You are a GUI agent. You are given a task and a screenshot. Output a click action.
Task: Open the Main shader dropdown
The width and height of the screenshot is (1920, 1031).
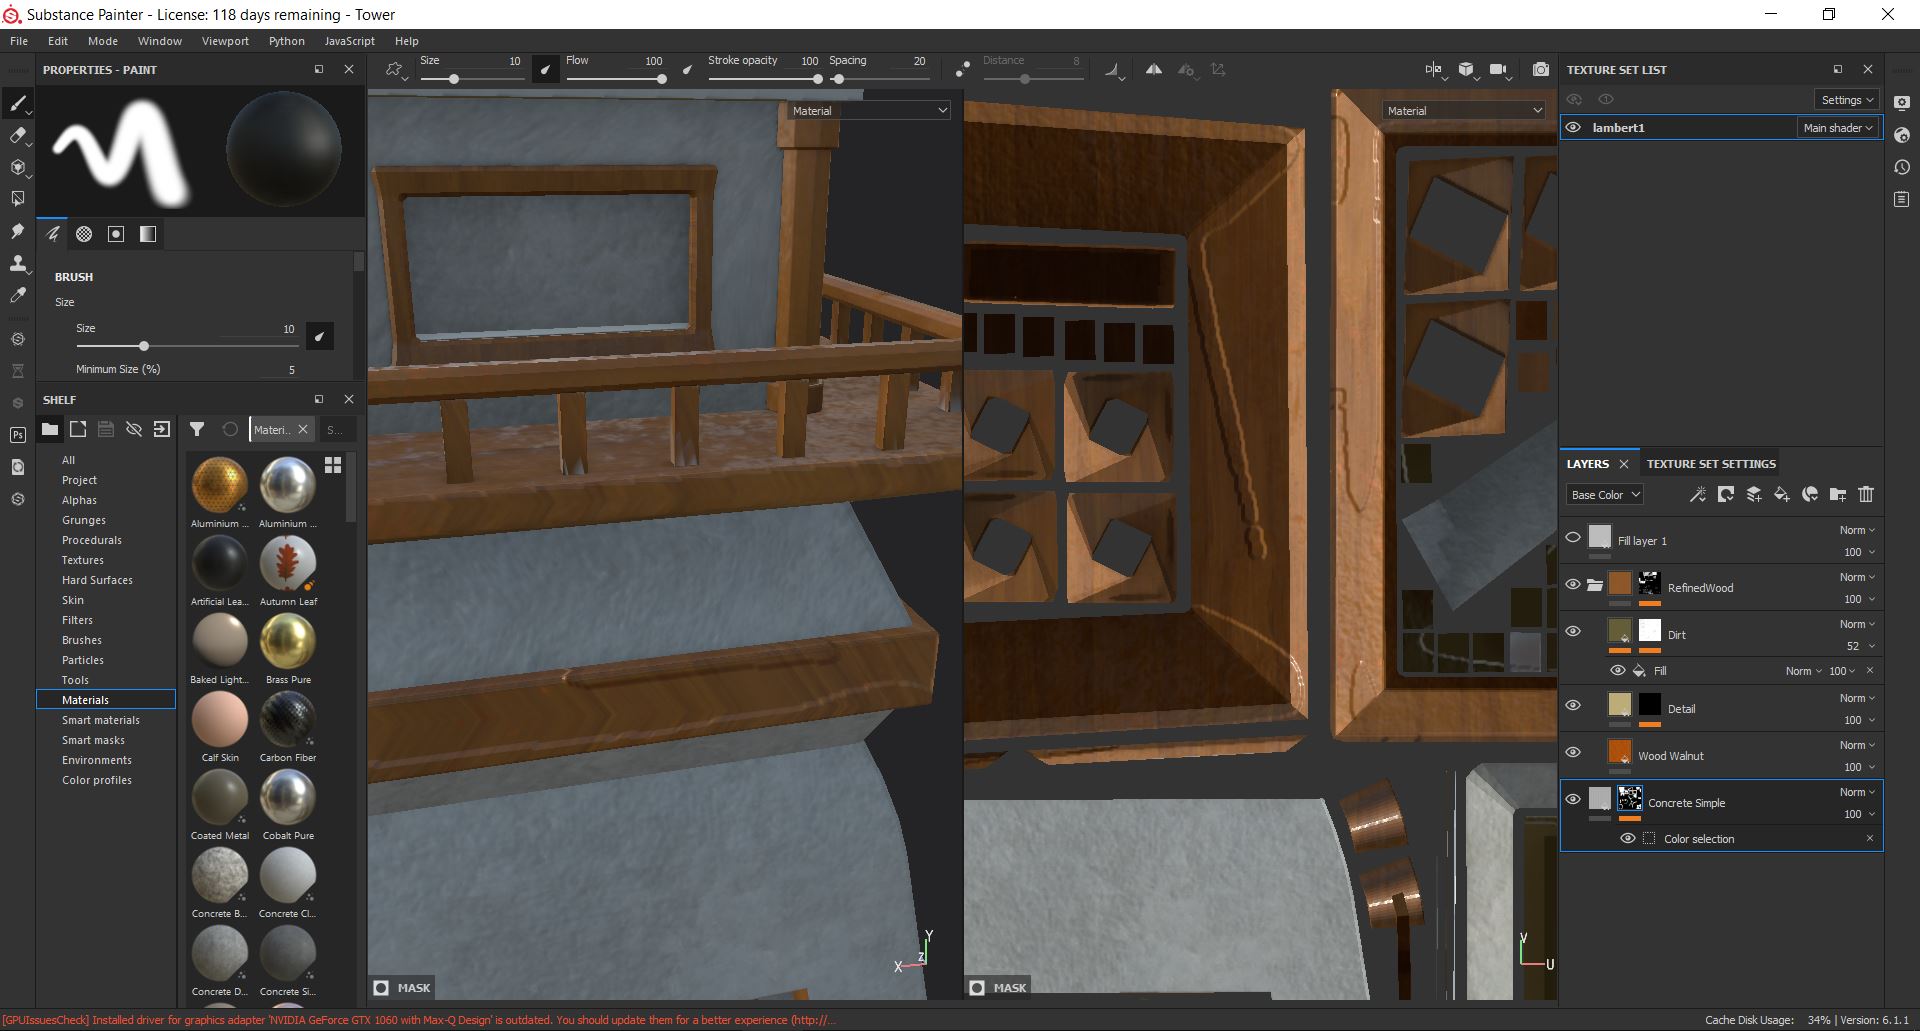pos(1838,128)
